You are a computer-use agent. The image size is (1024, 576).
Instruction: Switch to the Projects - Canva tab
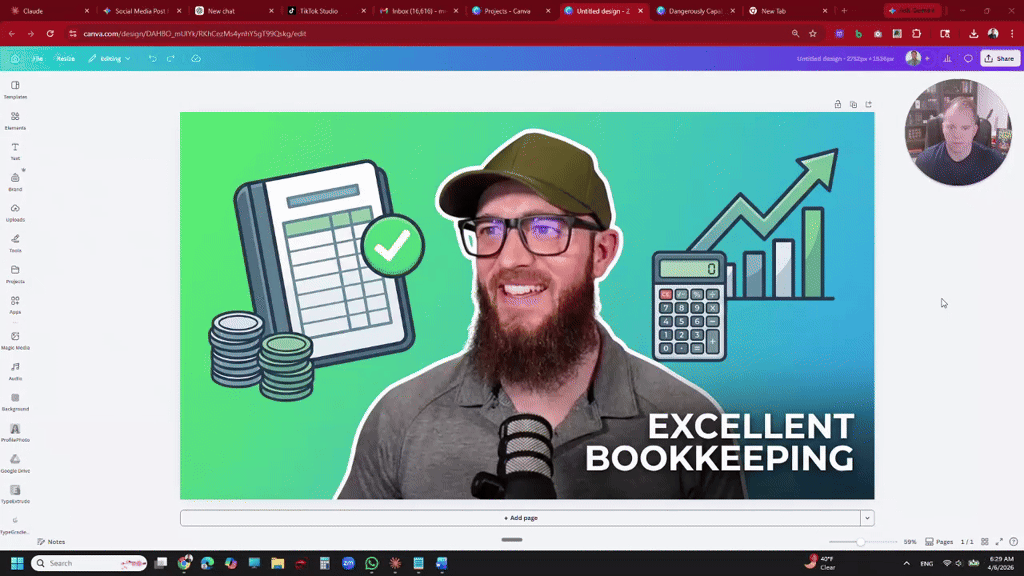point(511,11)
